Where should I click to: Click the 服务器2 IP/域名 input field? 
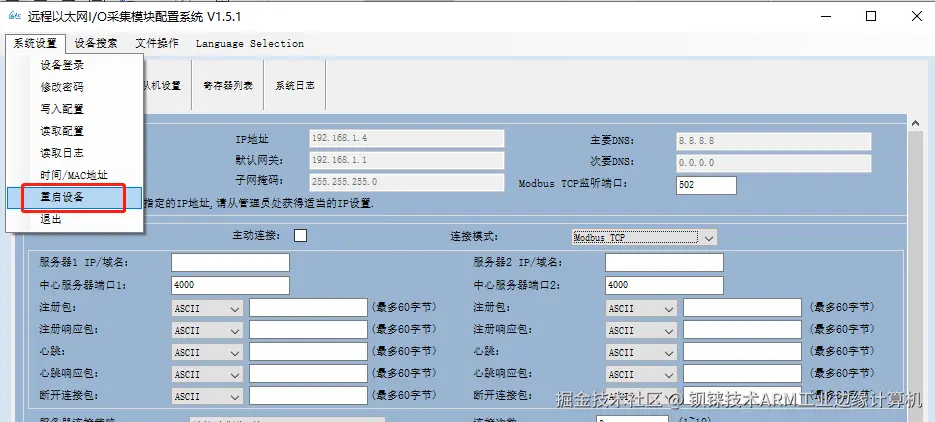point(664,263)
